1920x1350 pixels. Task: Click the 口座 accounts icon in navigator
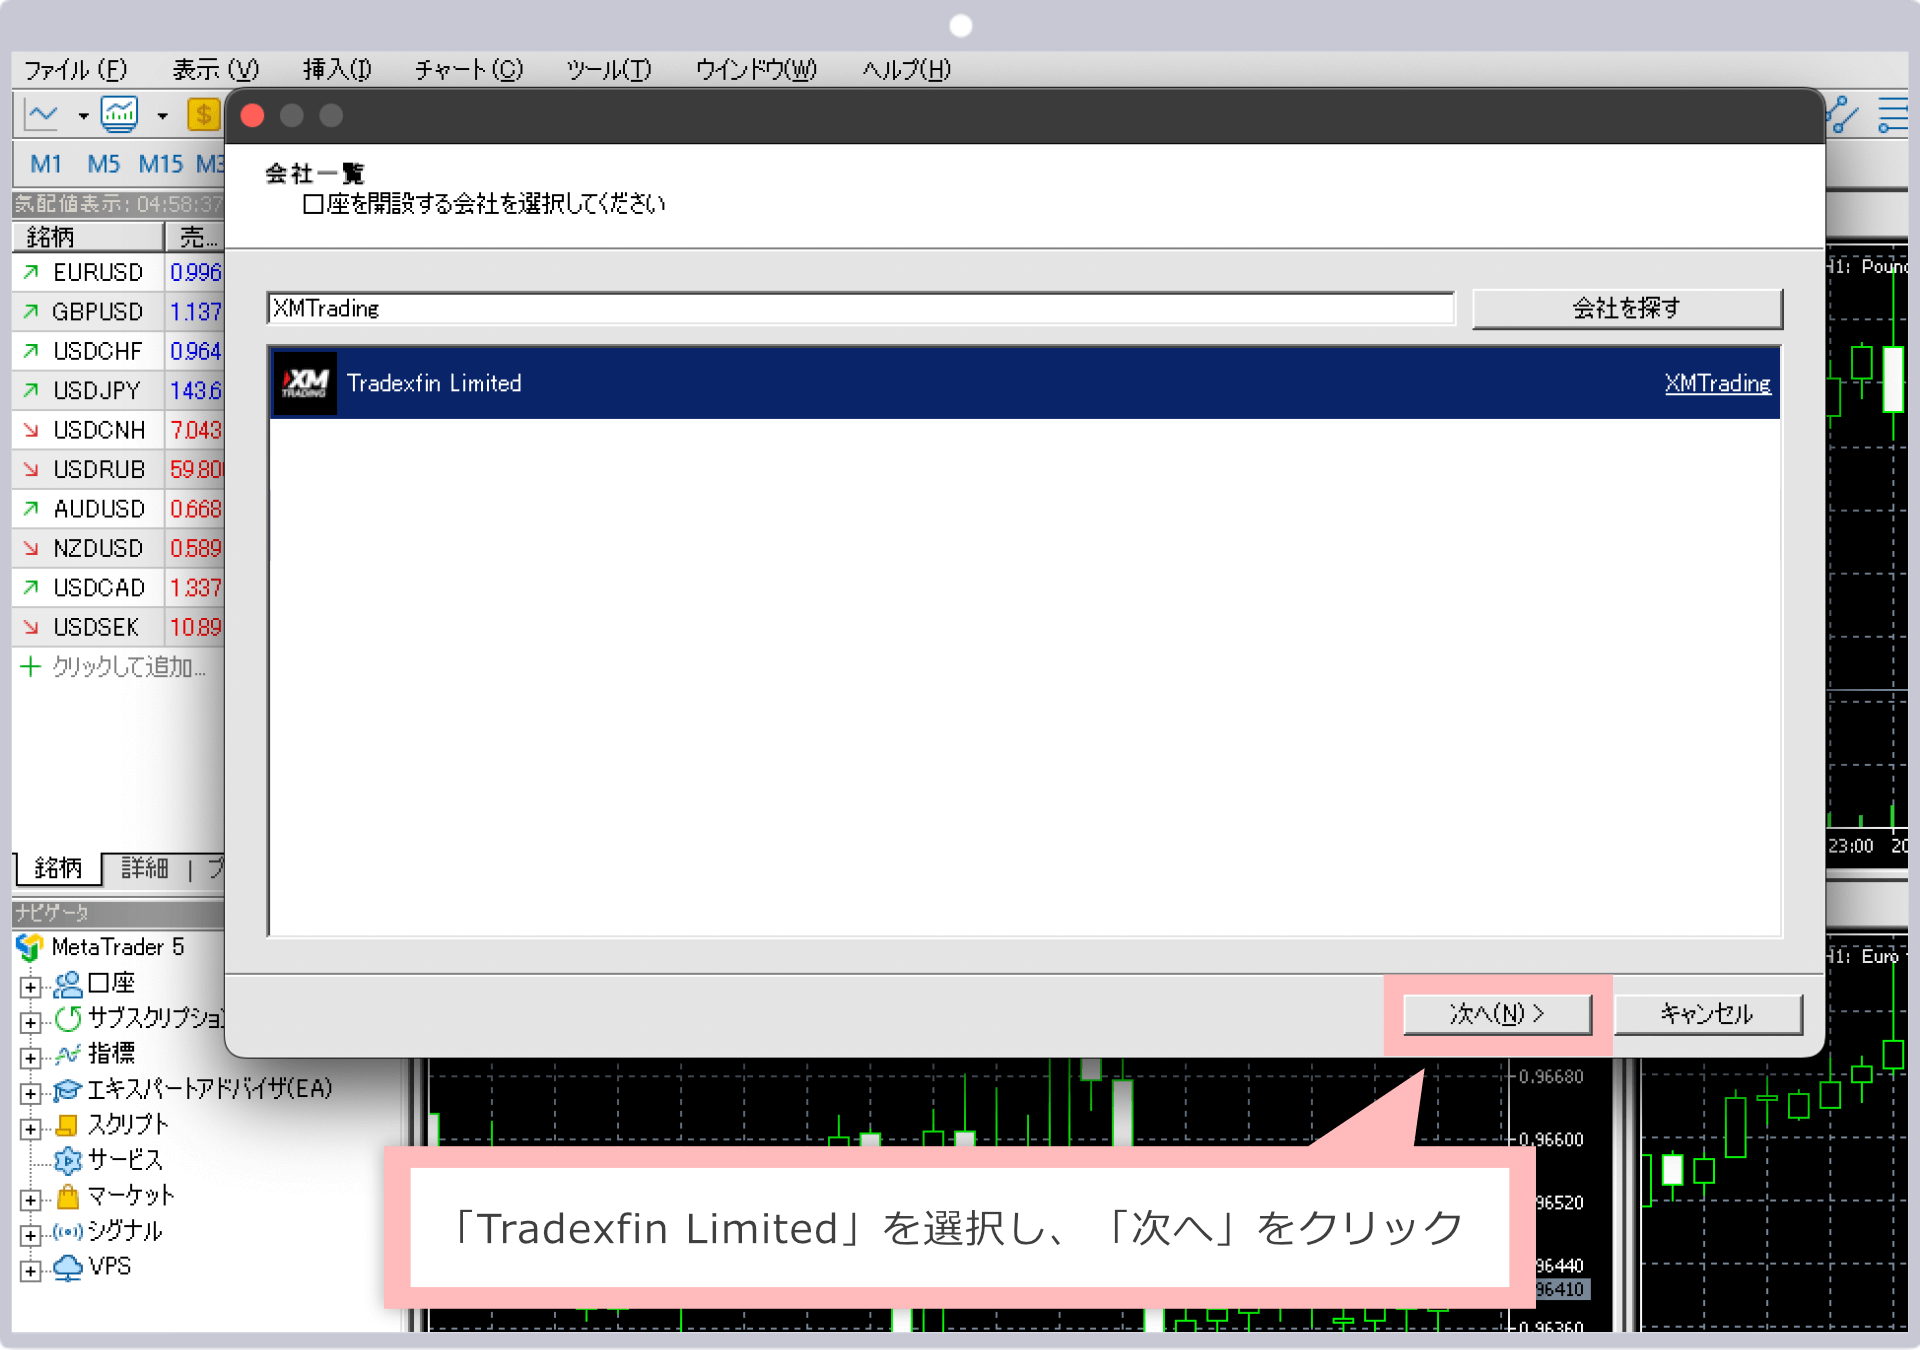(67, 984)
